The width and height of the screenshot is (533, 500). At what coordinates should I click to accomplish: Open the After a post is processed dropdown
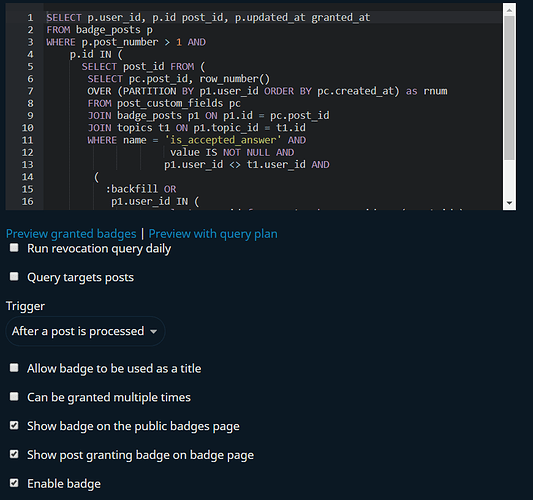85,331
